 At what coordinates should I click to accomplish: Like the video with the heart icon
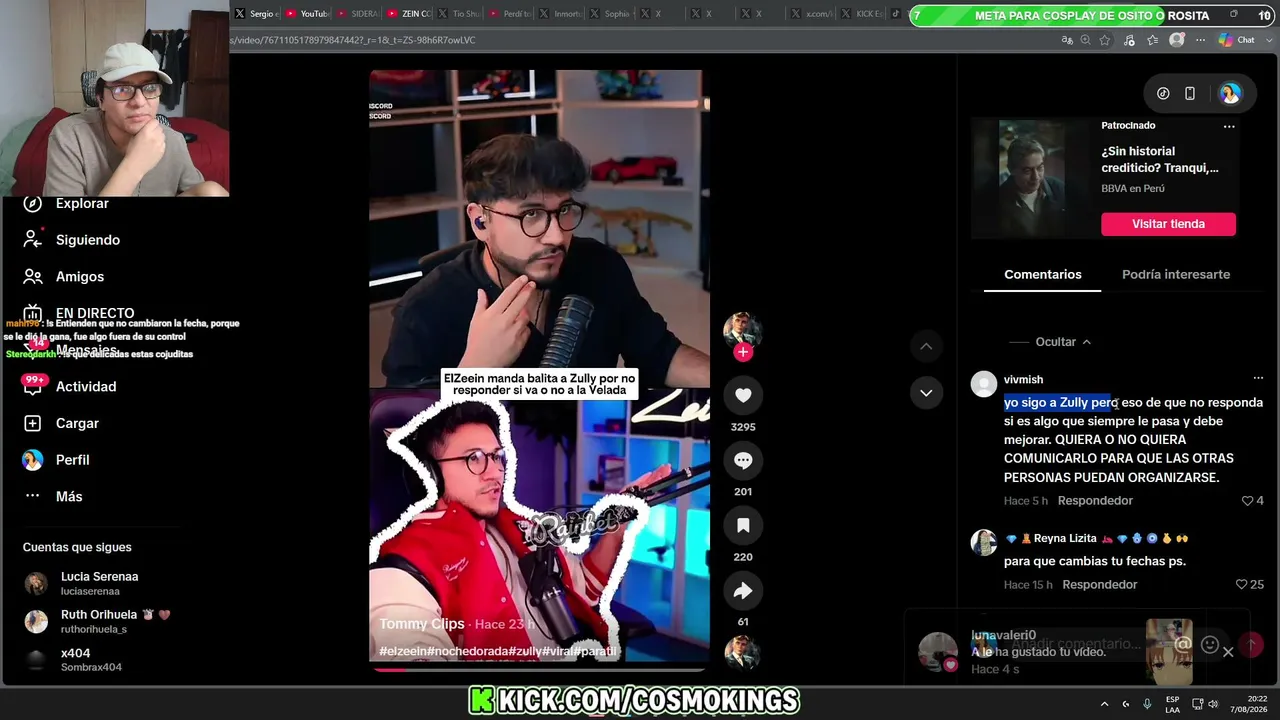pos(743,395)
